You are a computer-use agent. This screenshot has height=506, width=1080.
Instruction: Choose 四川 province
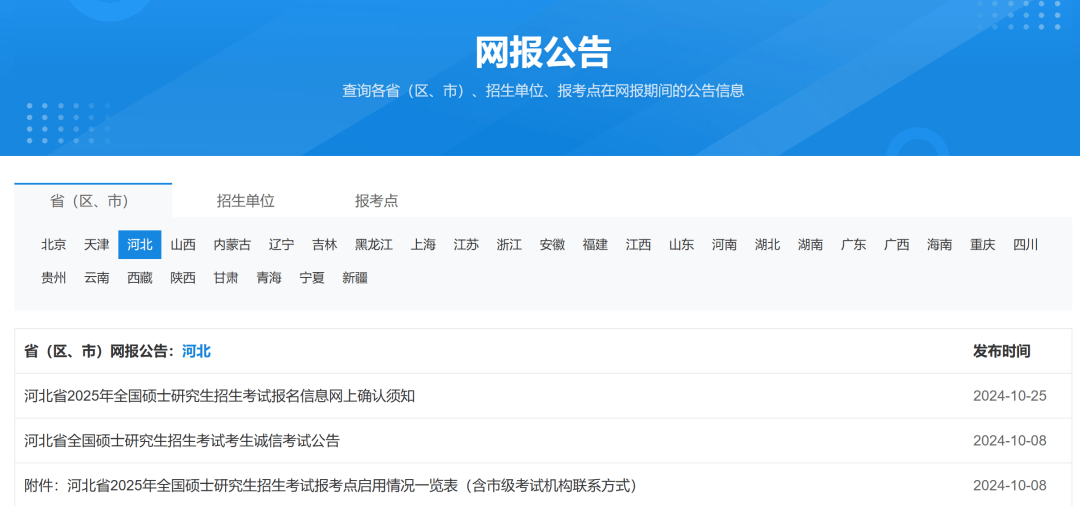pyautogui.click(x=1026, y=244)
